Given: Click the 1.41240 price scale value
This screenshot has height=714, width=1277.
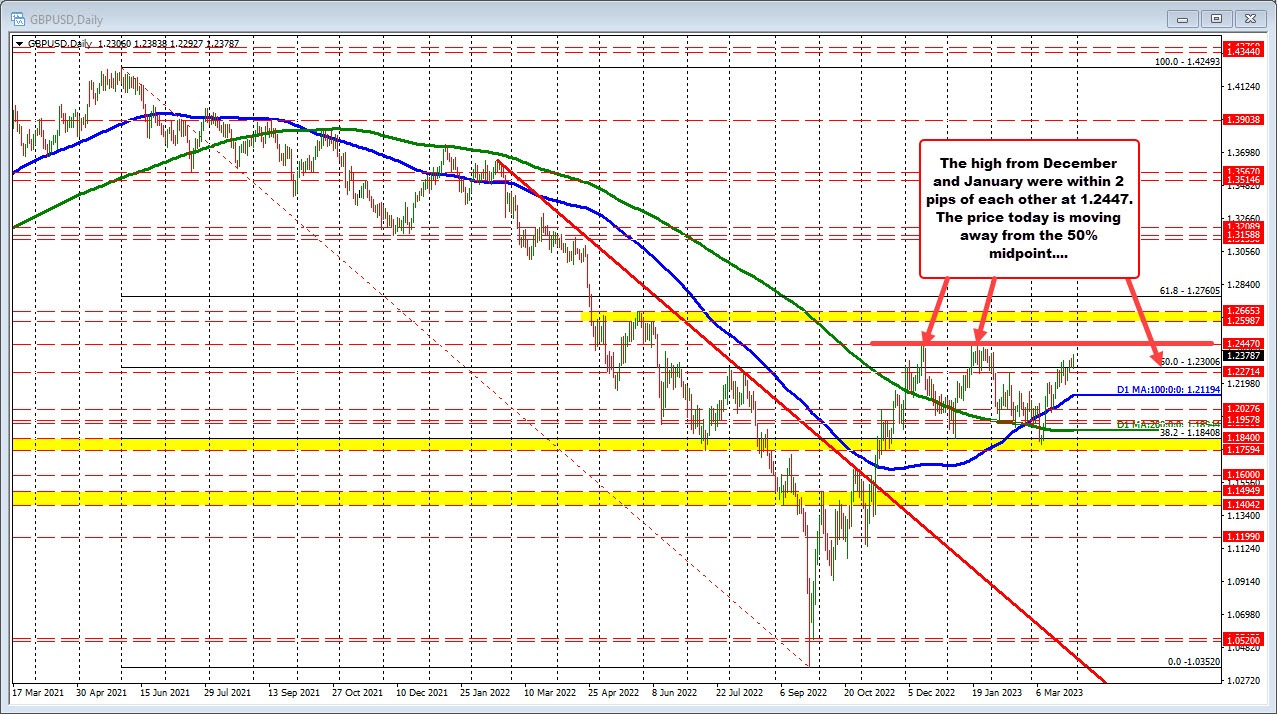Looking at the screenshot, I should tap(1245, 87).
